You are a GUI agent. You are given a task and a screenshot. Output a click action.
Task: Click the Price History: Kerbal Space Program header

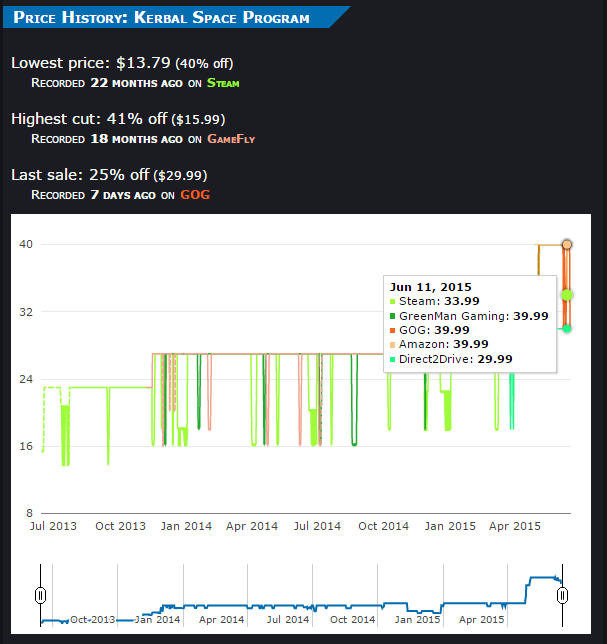[161, 17]
